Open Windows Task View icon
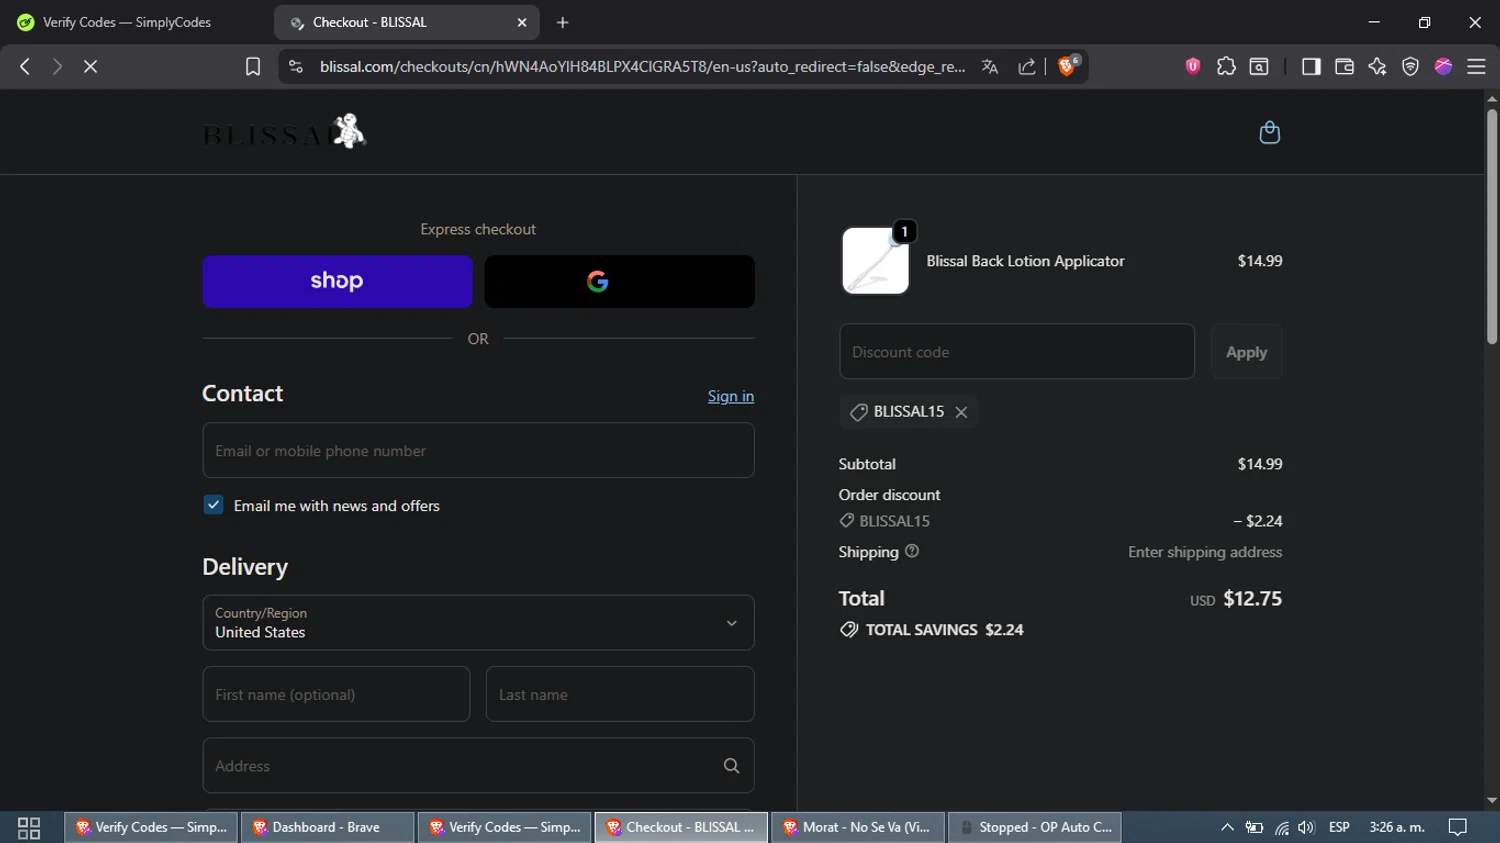 [x=29, y=828]
